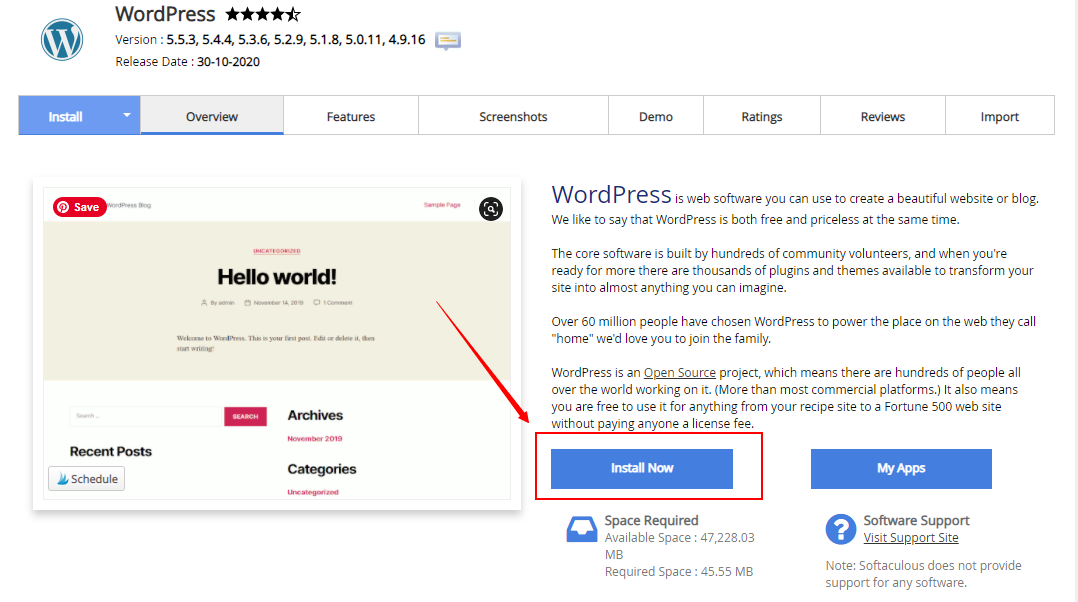Open the Install tab

click(x=65, y=116)
